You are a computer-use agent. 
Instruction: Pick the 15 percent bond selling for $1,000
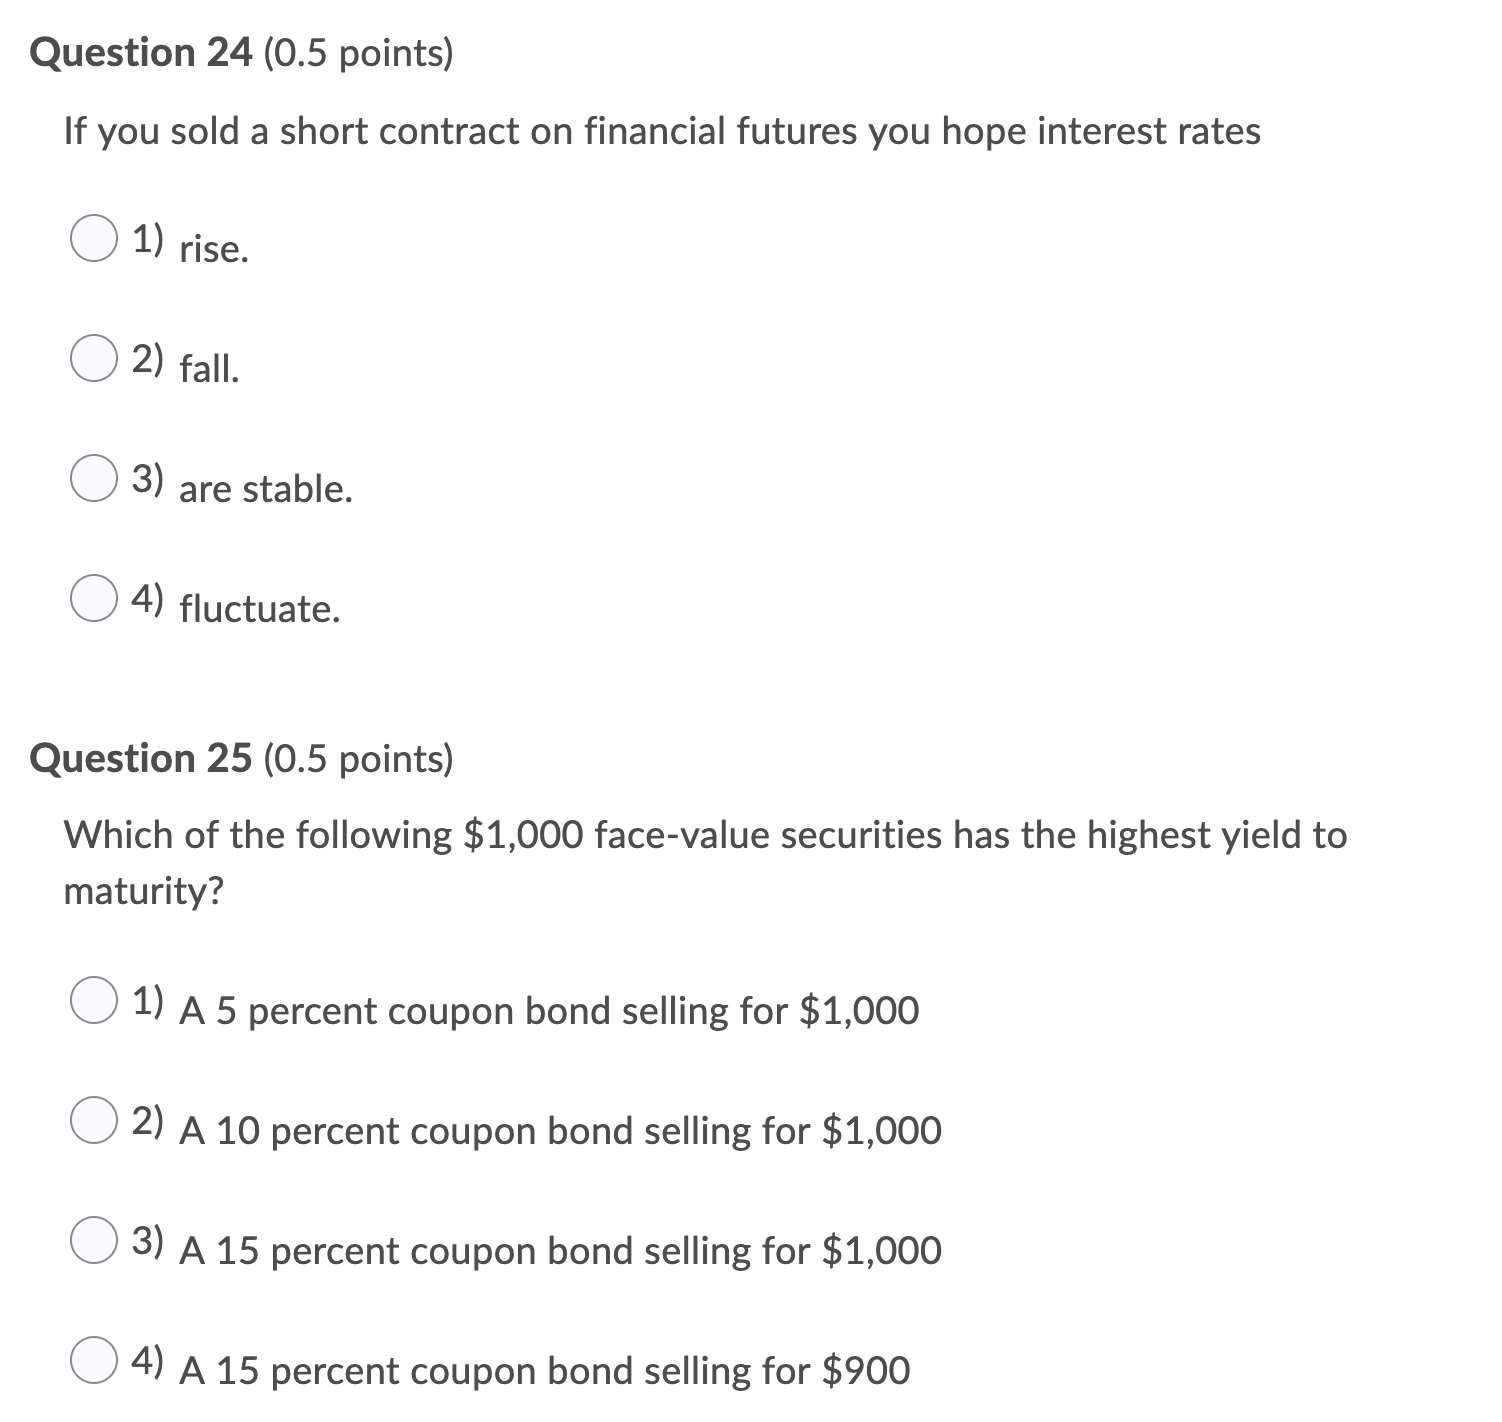95,1240
